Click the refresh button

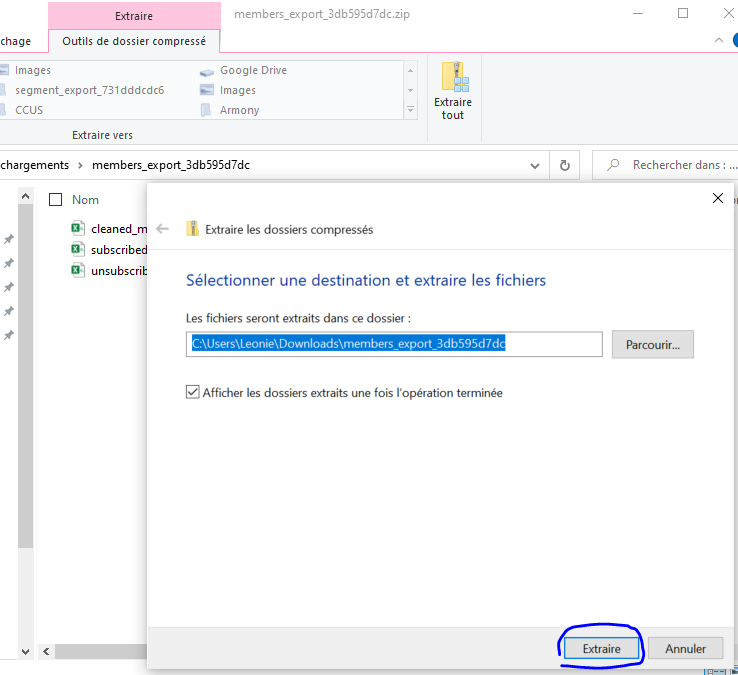(565, 165)
